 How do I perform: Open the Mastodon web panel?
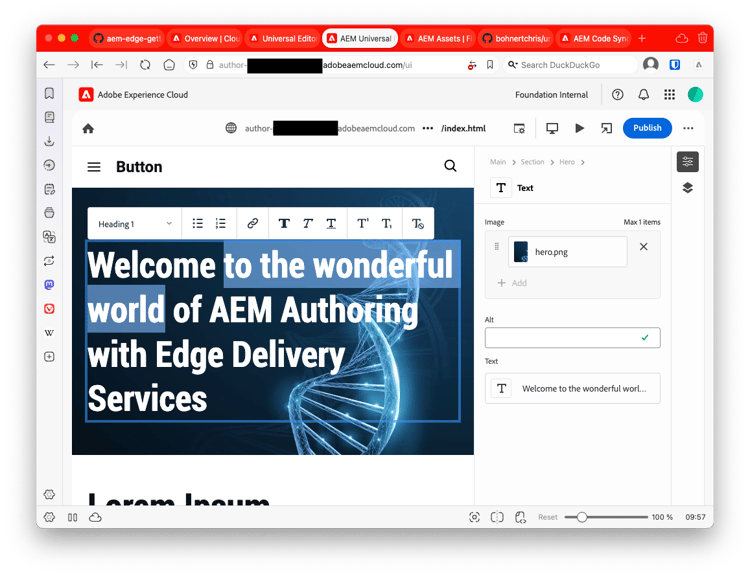point(49,285)
